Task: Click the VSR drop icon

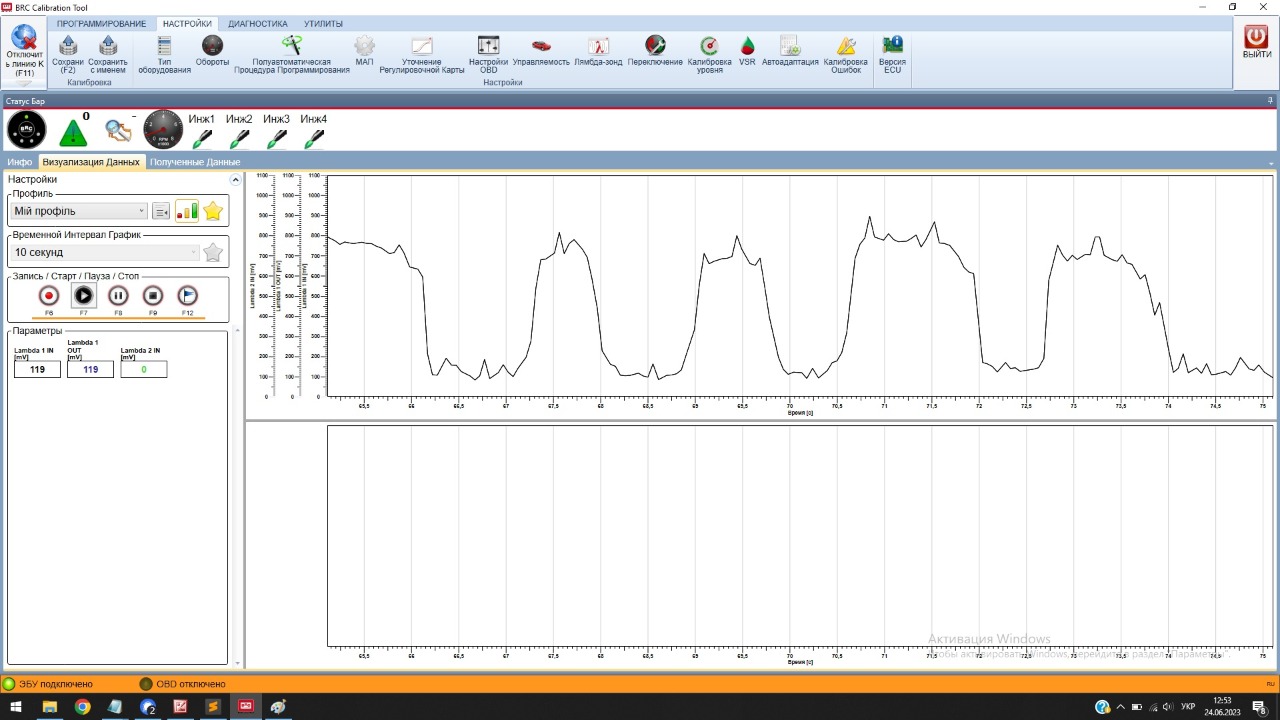Action: tap(747, 51)
